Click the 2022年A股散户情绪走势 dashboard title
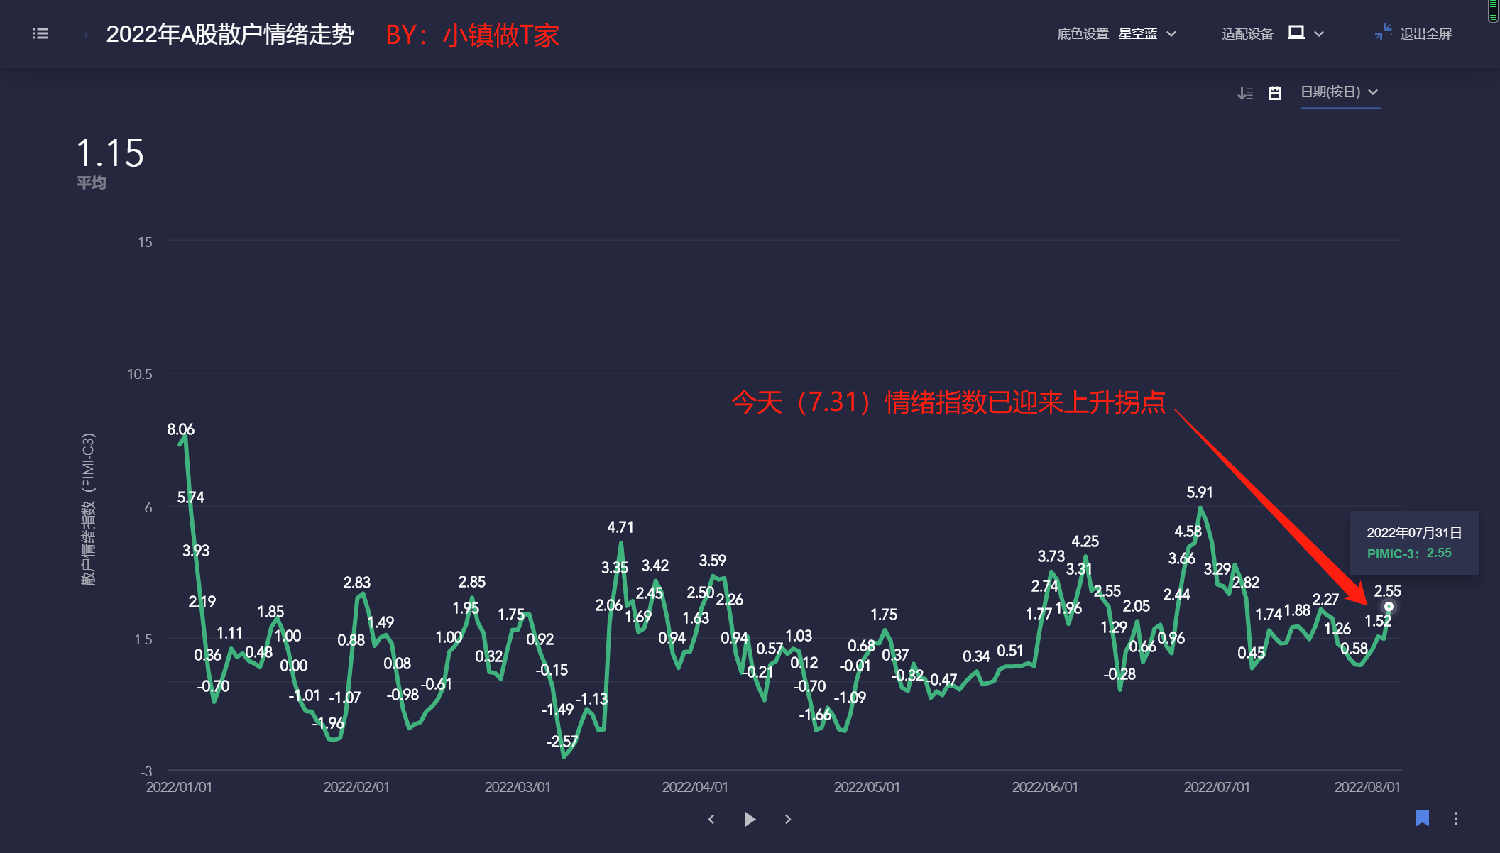 [x=230, y=35]
